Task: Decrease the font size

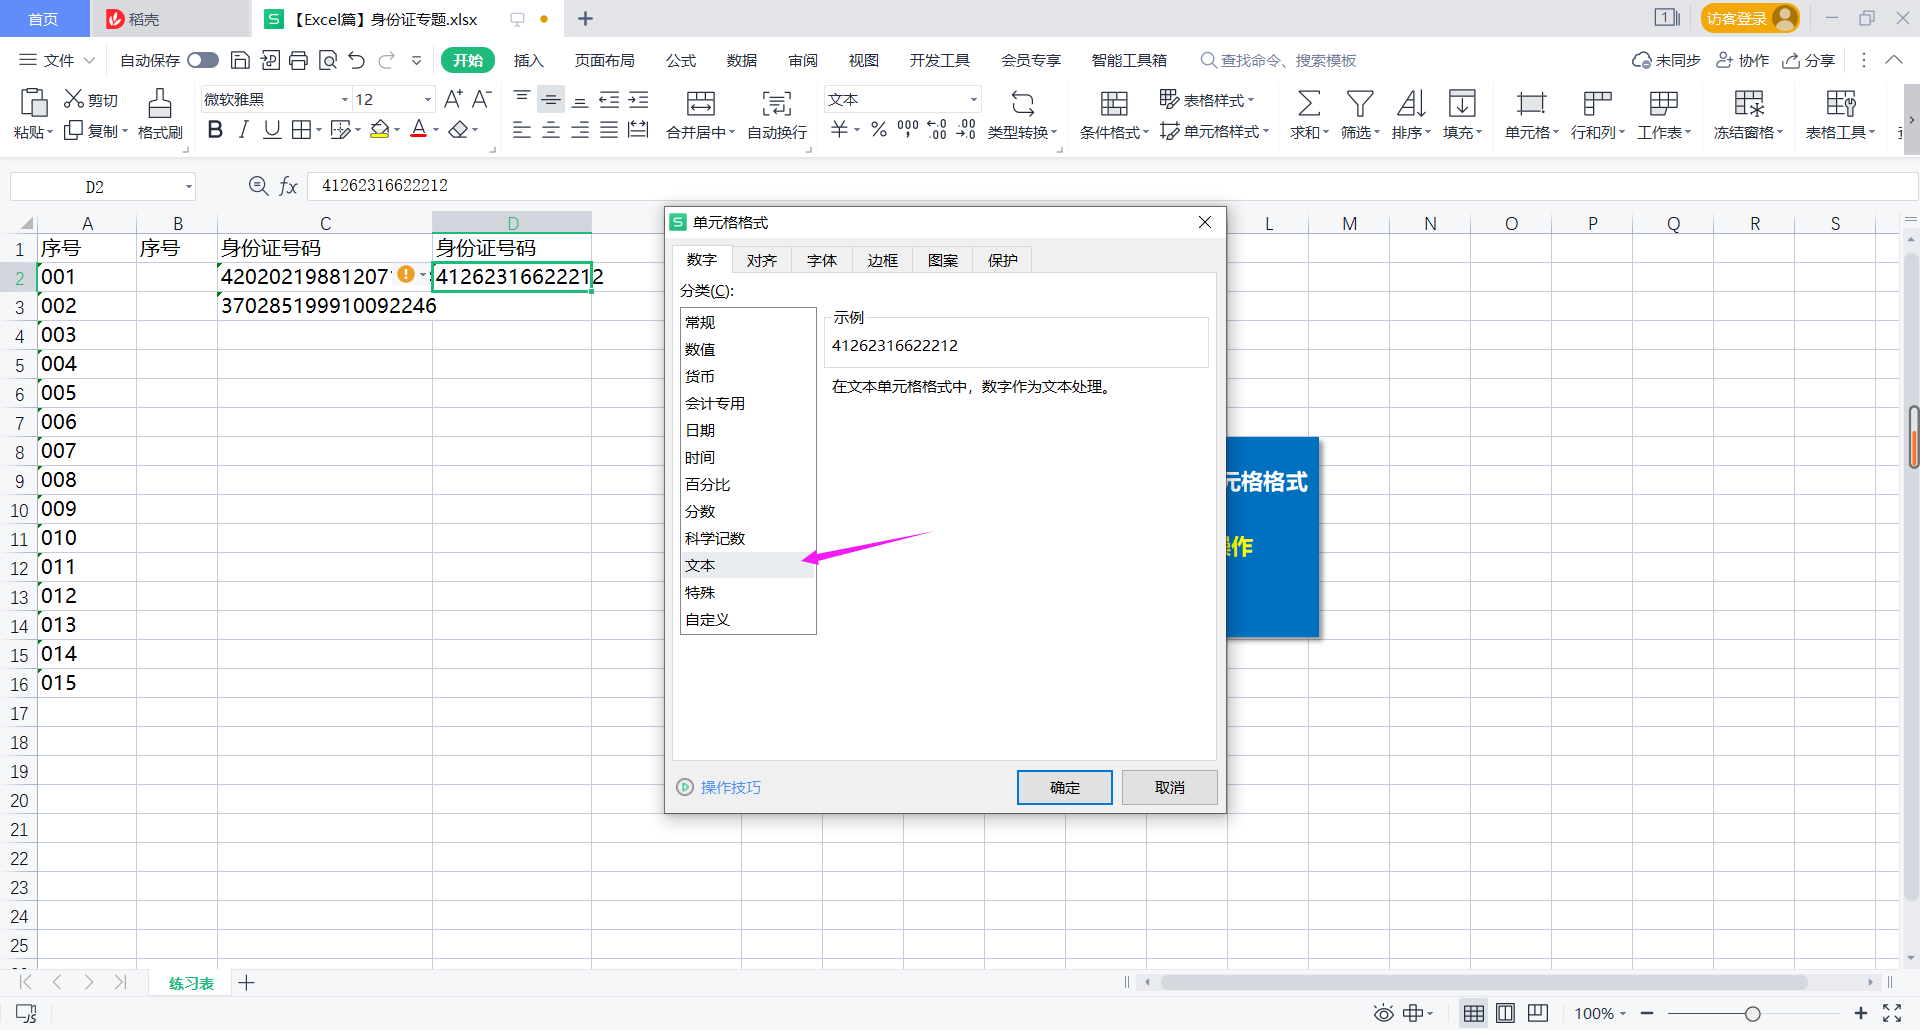Action: point(482,99)
